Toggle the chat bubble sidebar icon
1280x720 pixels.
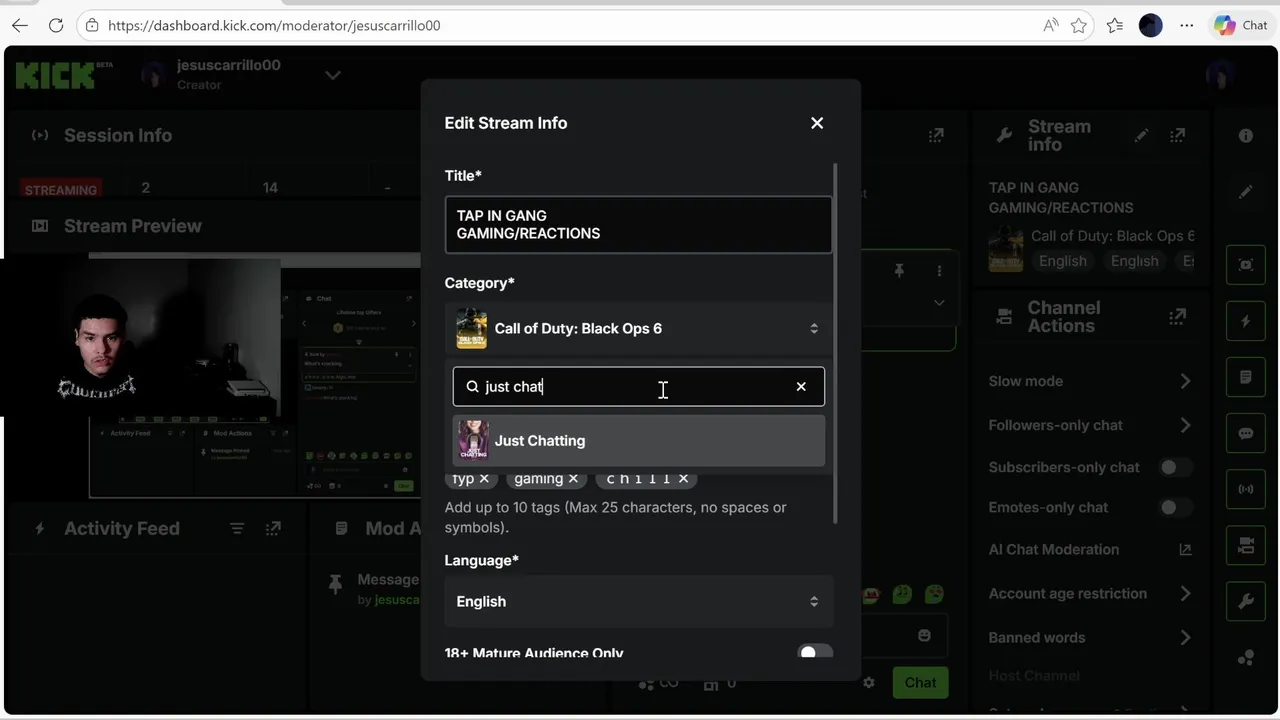[x=1245, y=433]
